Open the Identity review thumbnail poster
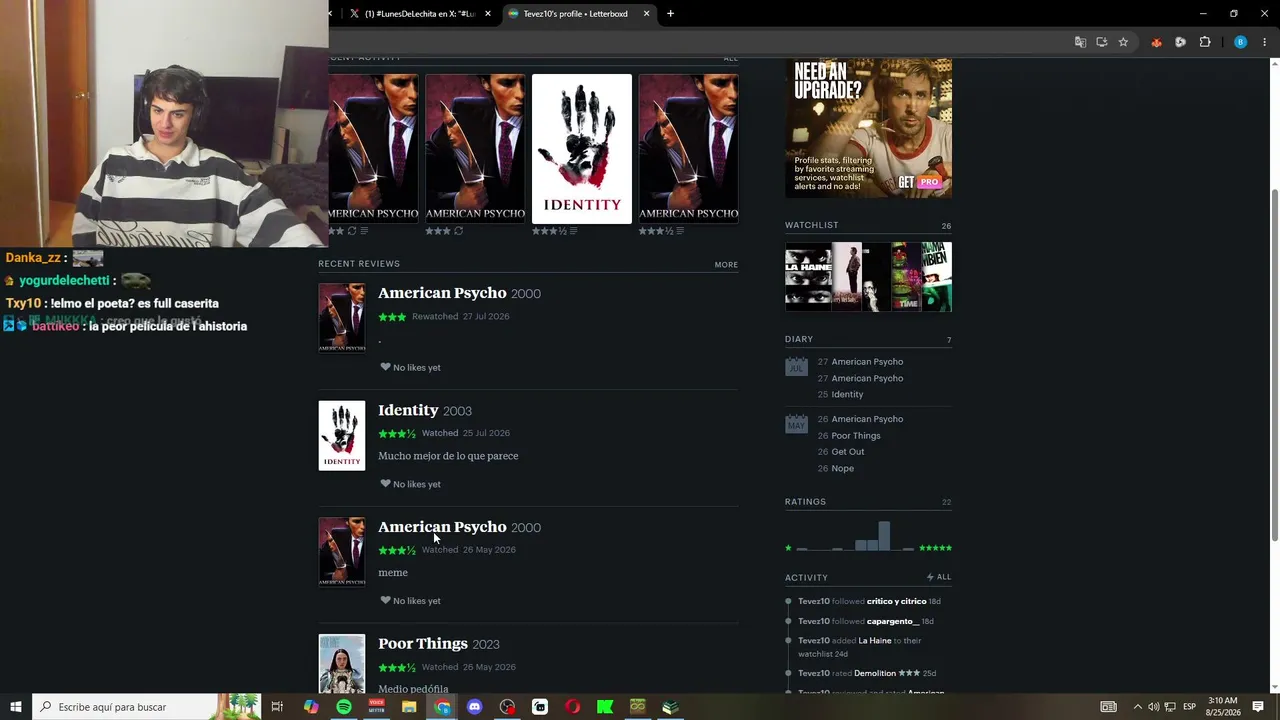 [342, 436]
